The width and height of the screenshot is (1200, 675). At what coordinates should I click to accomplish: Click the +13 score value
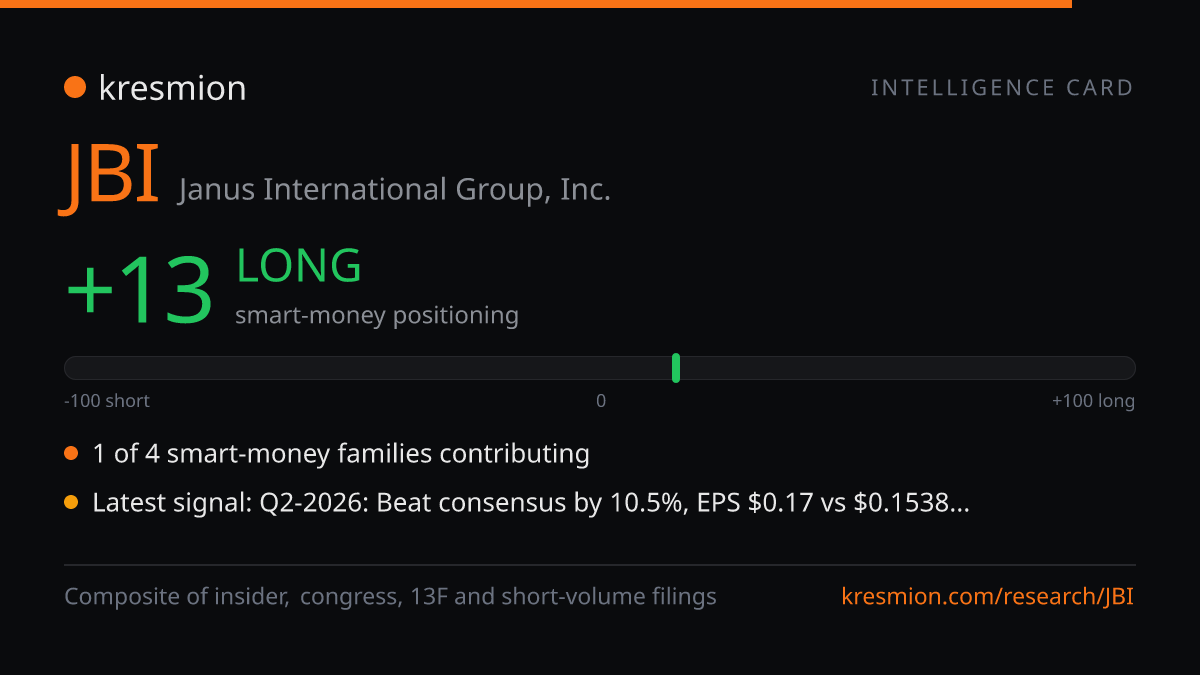(139, 290)
